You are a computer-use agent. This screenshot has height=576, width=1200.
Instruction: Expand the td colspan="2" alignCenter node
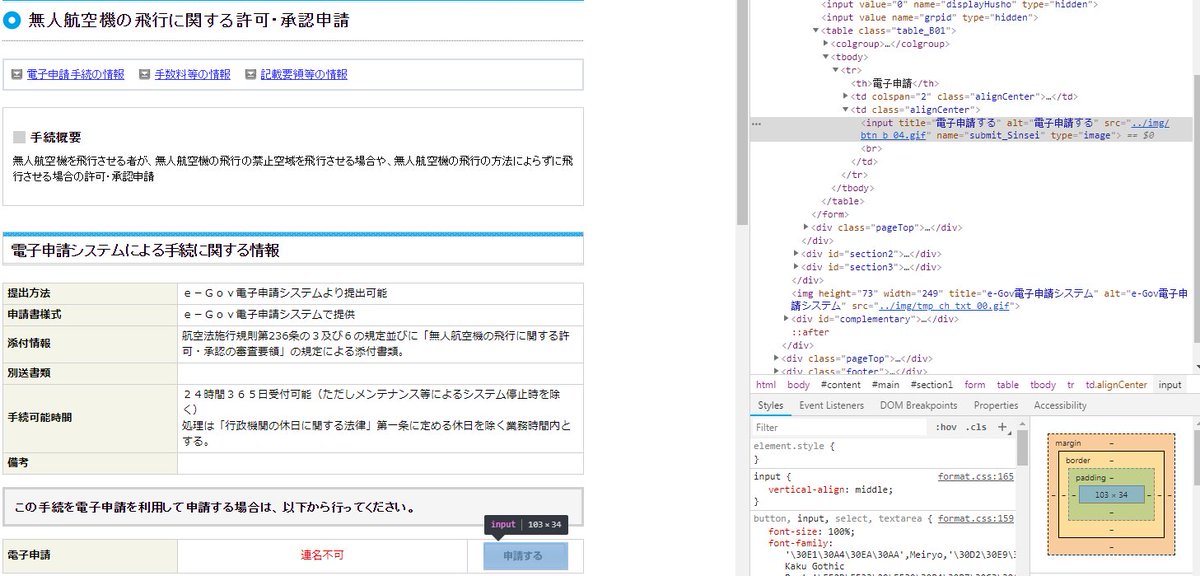(x=846, y=96)
